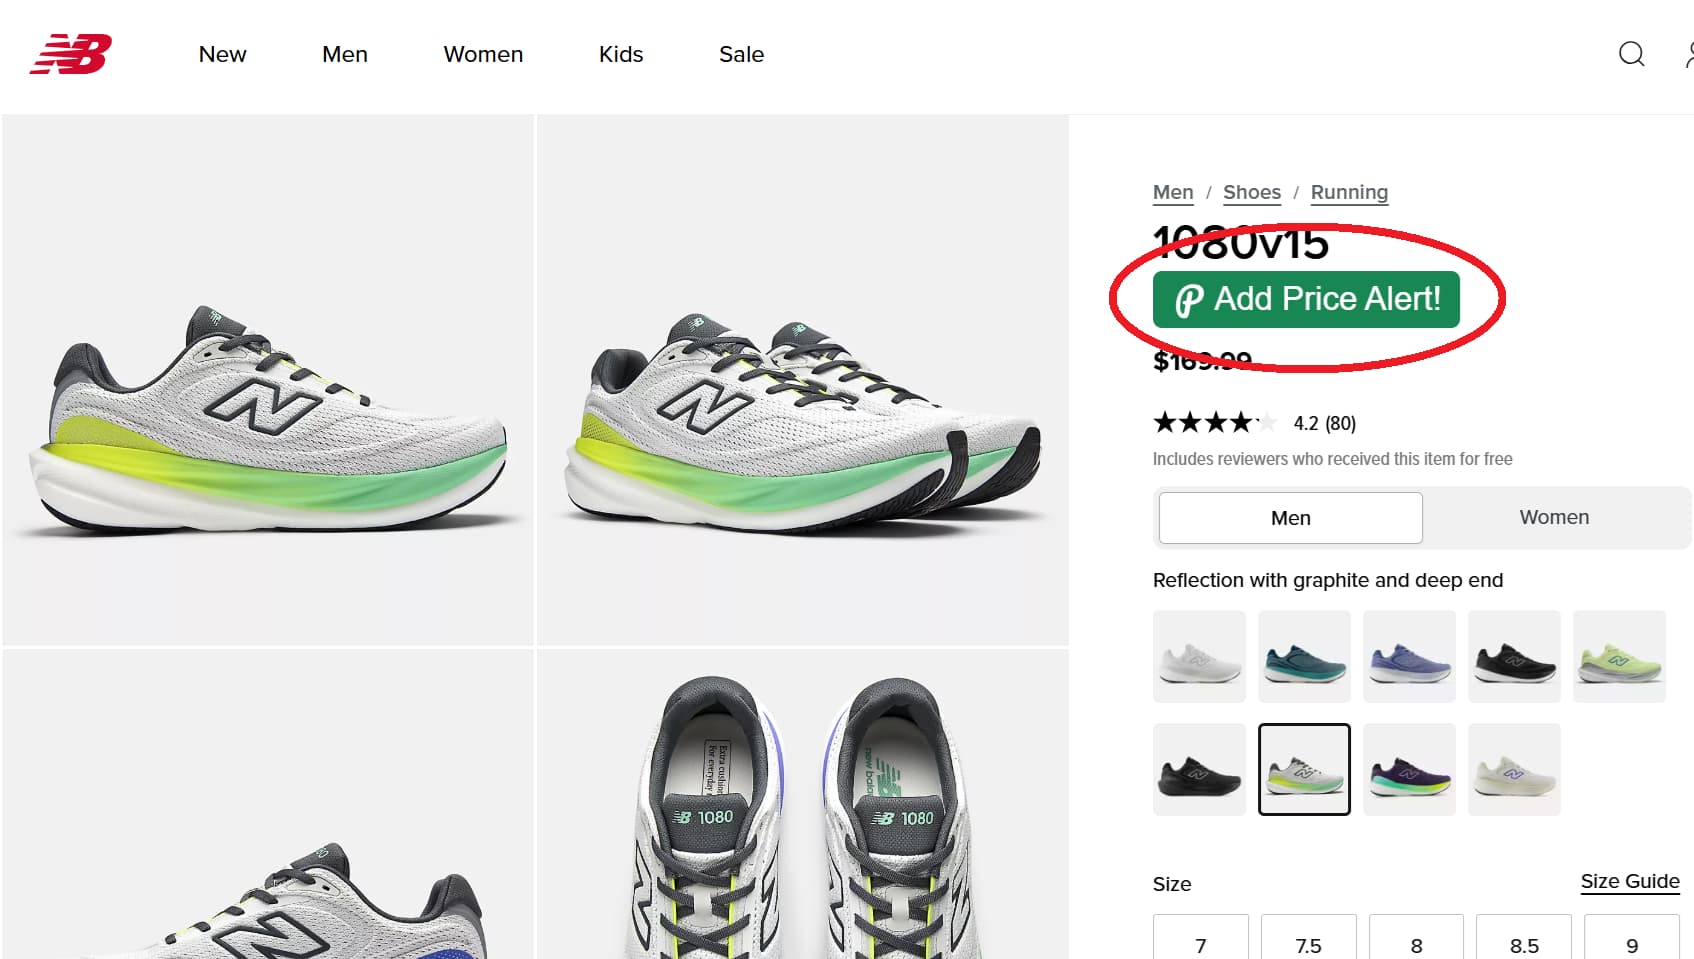Viewport: 1694px width, 959px height.
Task: Select the teal colorway thumbnail
Action: [1304, 656]
